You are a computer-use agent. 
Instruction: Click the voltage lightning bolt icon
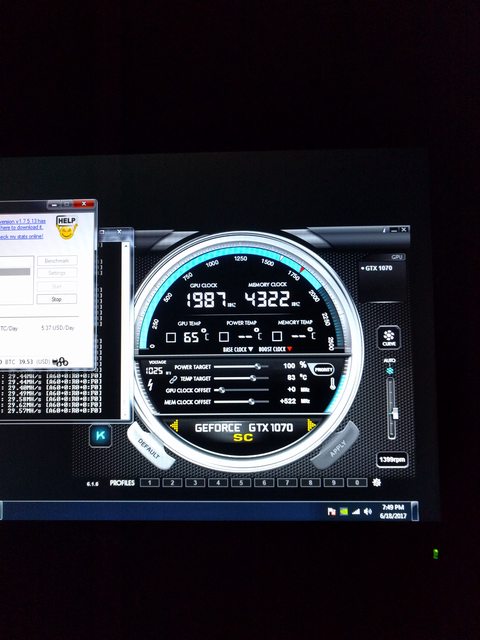click(x=150, y=384)
